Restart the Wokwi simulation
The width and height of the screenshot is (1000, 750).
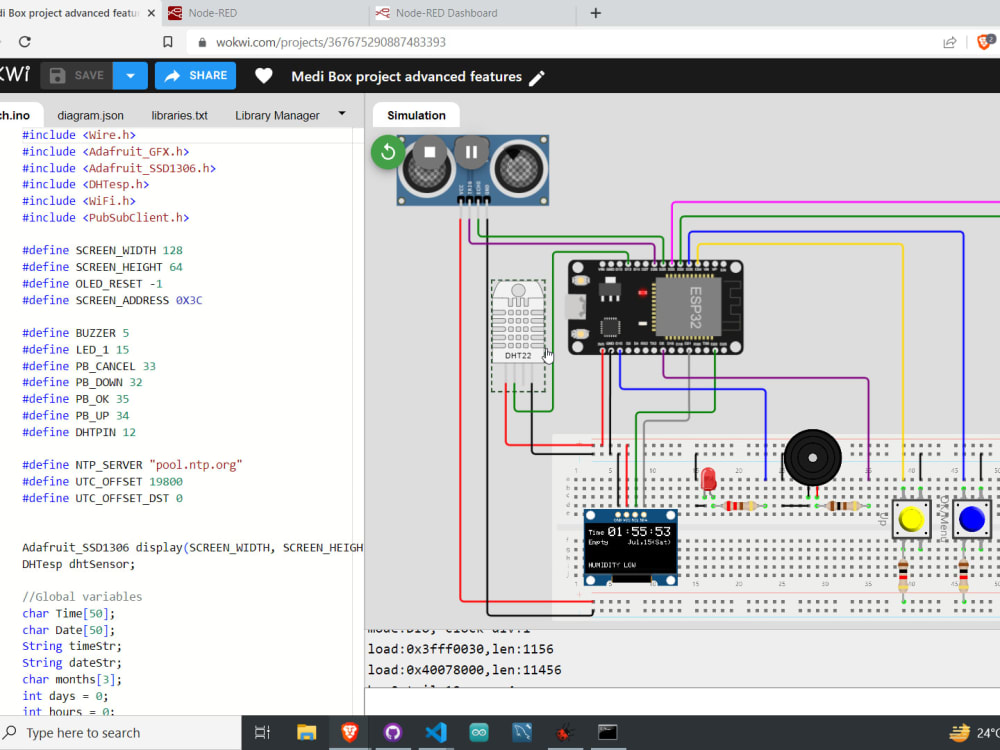(387, 152)
